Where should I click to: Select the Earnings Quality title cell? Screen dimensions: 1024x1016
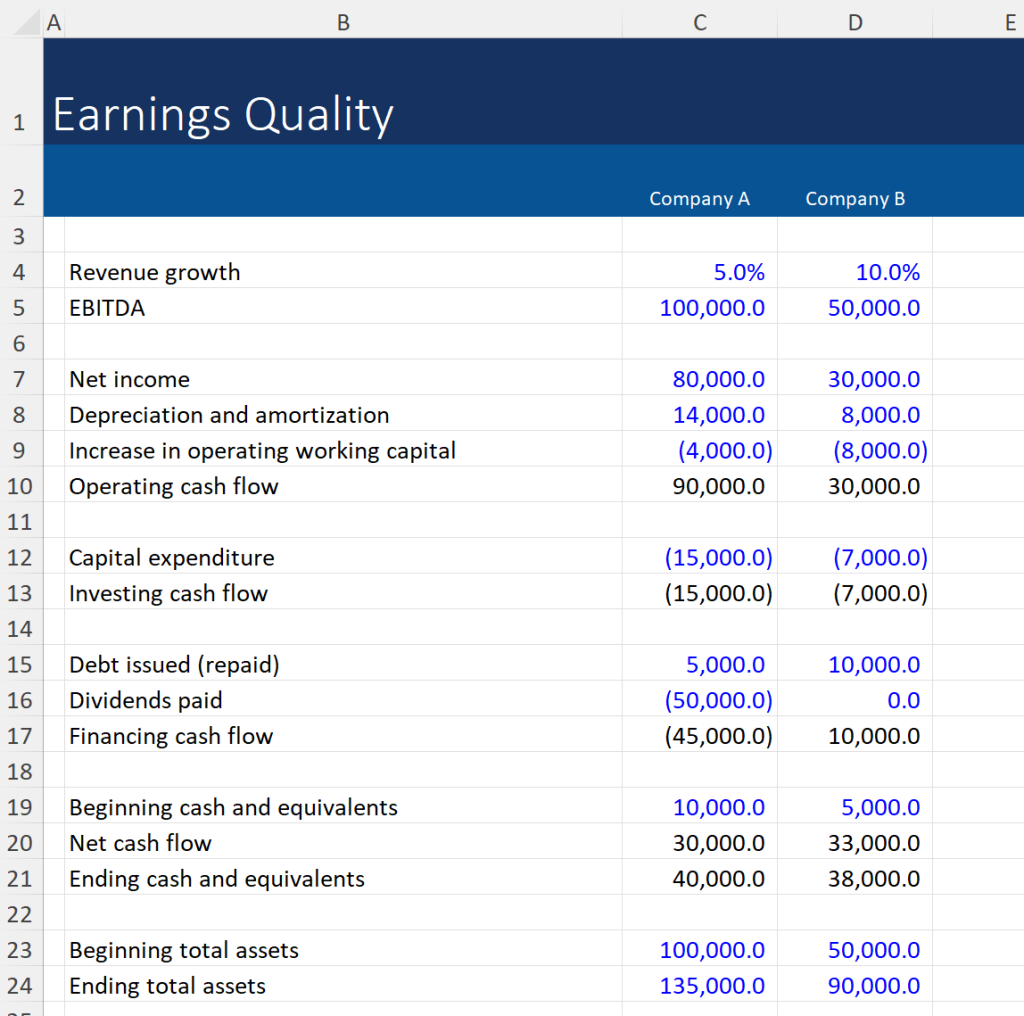[222, 114]
